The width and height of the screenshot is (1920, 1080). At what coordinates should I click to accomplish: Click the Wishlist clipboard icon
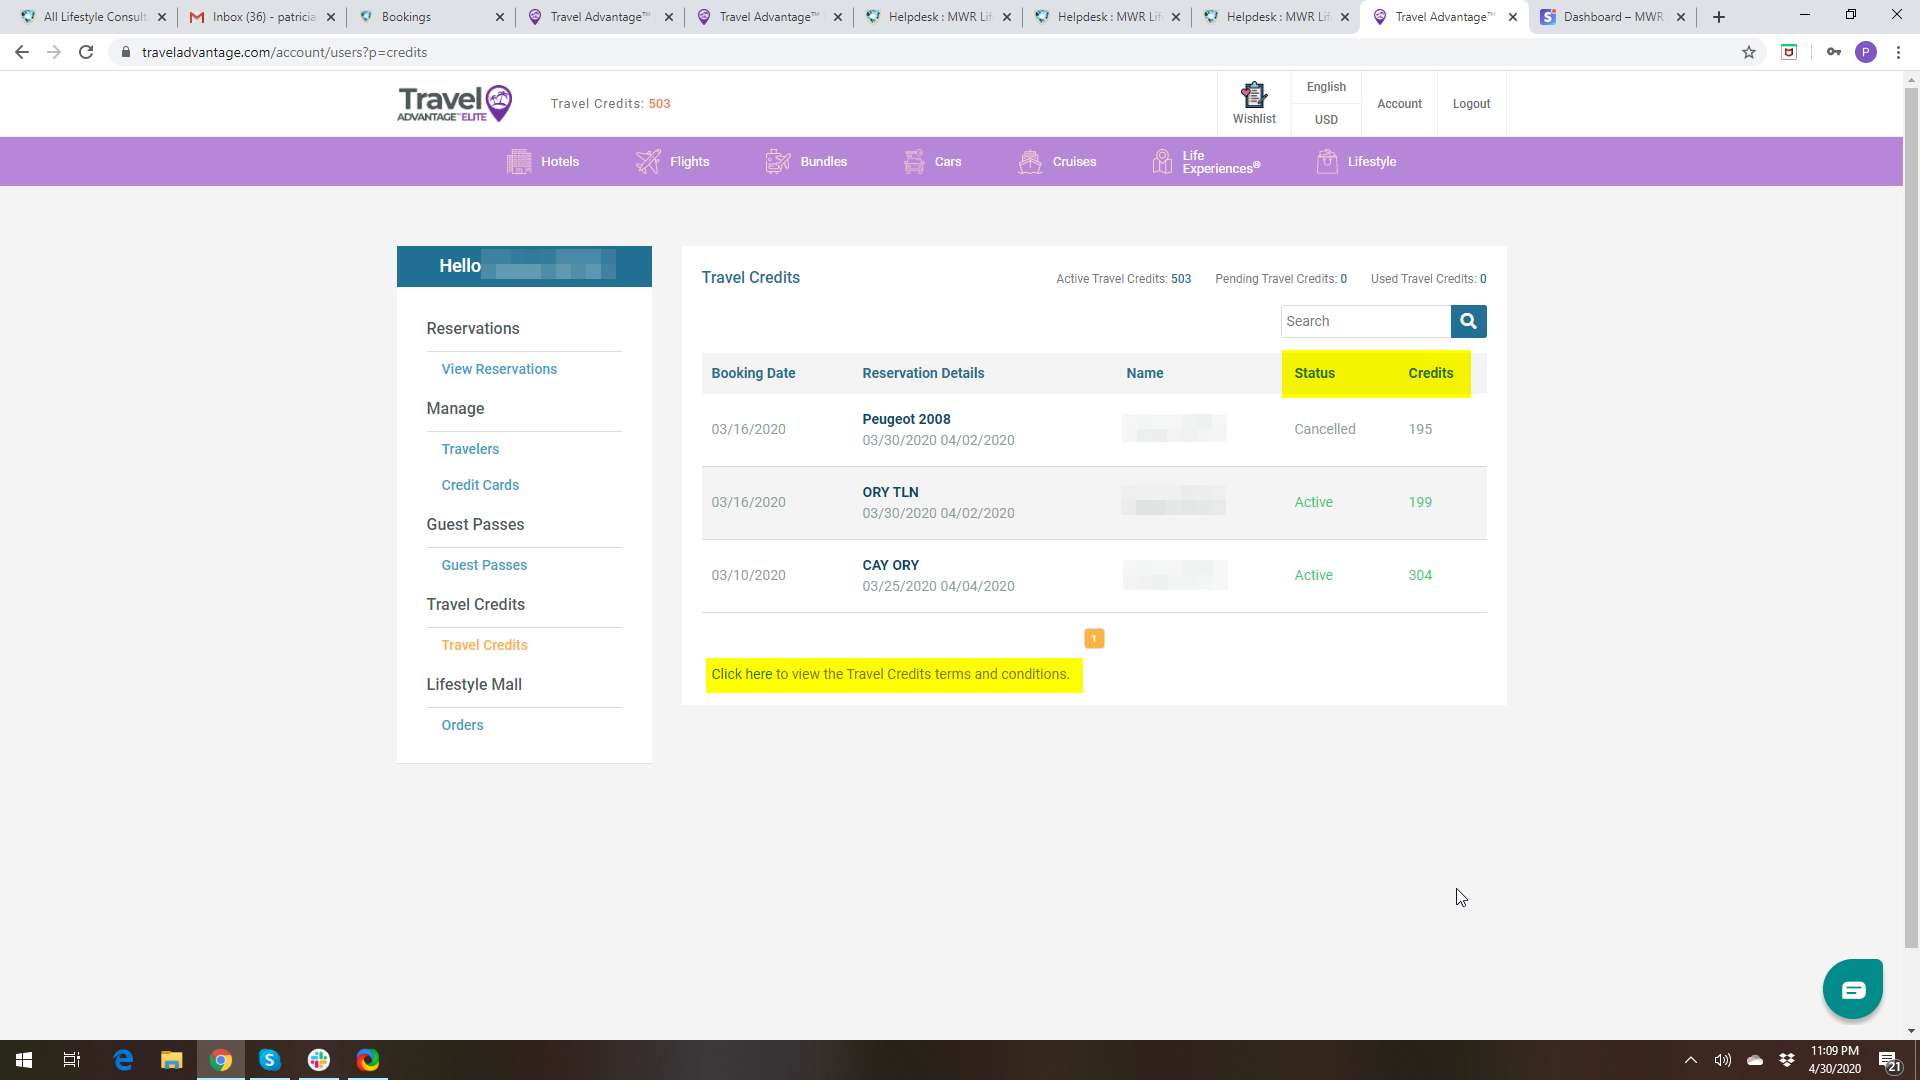pos(1254,96)
